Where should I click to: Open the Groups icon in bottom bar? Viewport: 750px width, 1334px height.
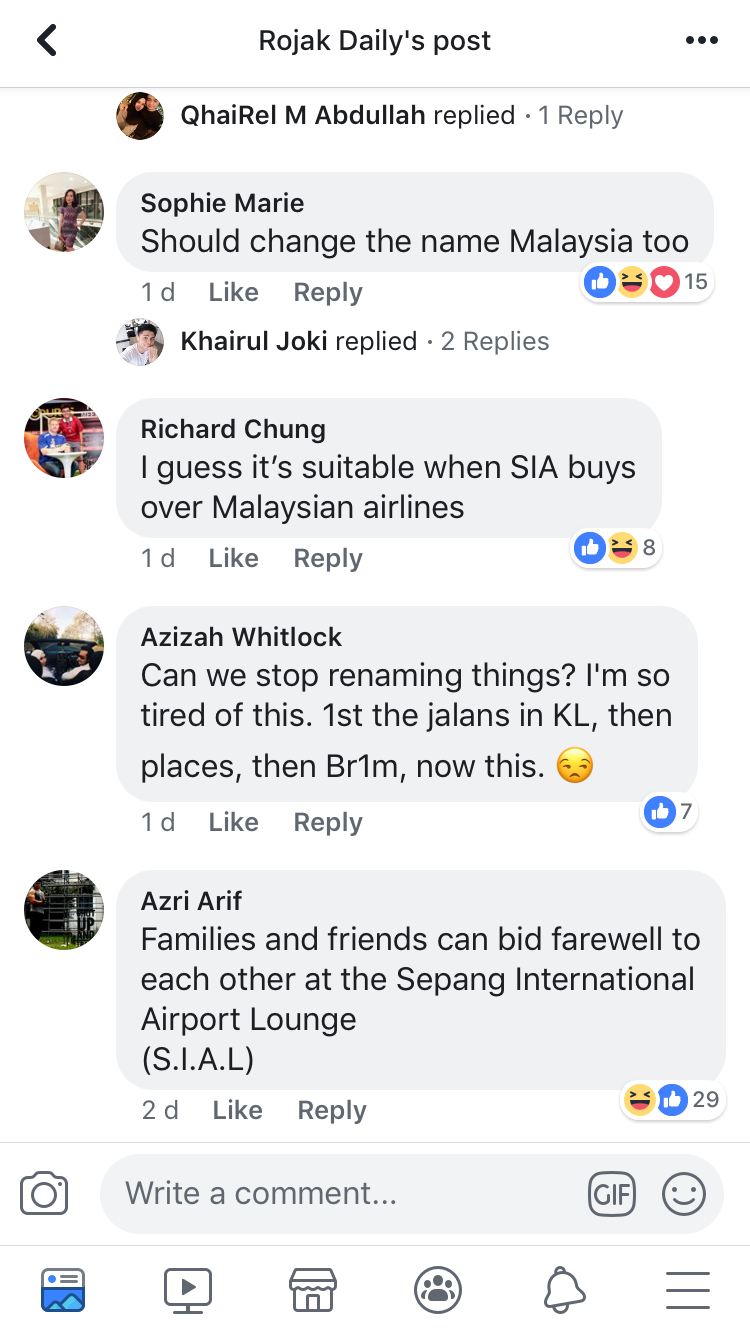437,1290
